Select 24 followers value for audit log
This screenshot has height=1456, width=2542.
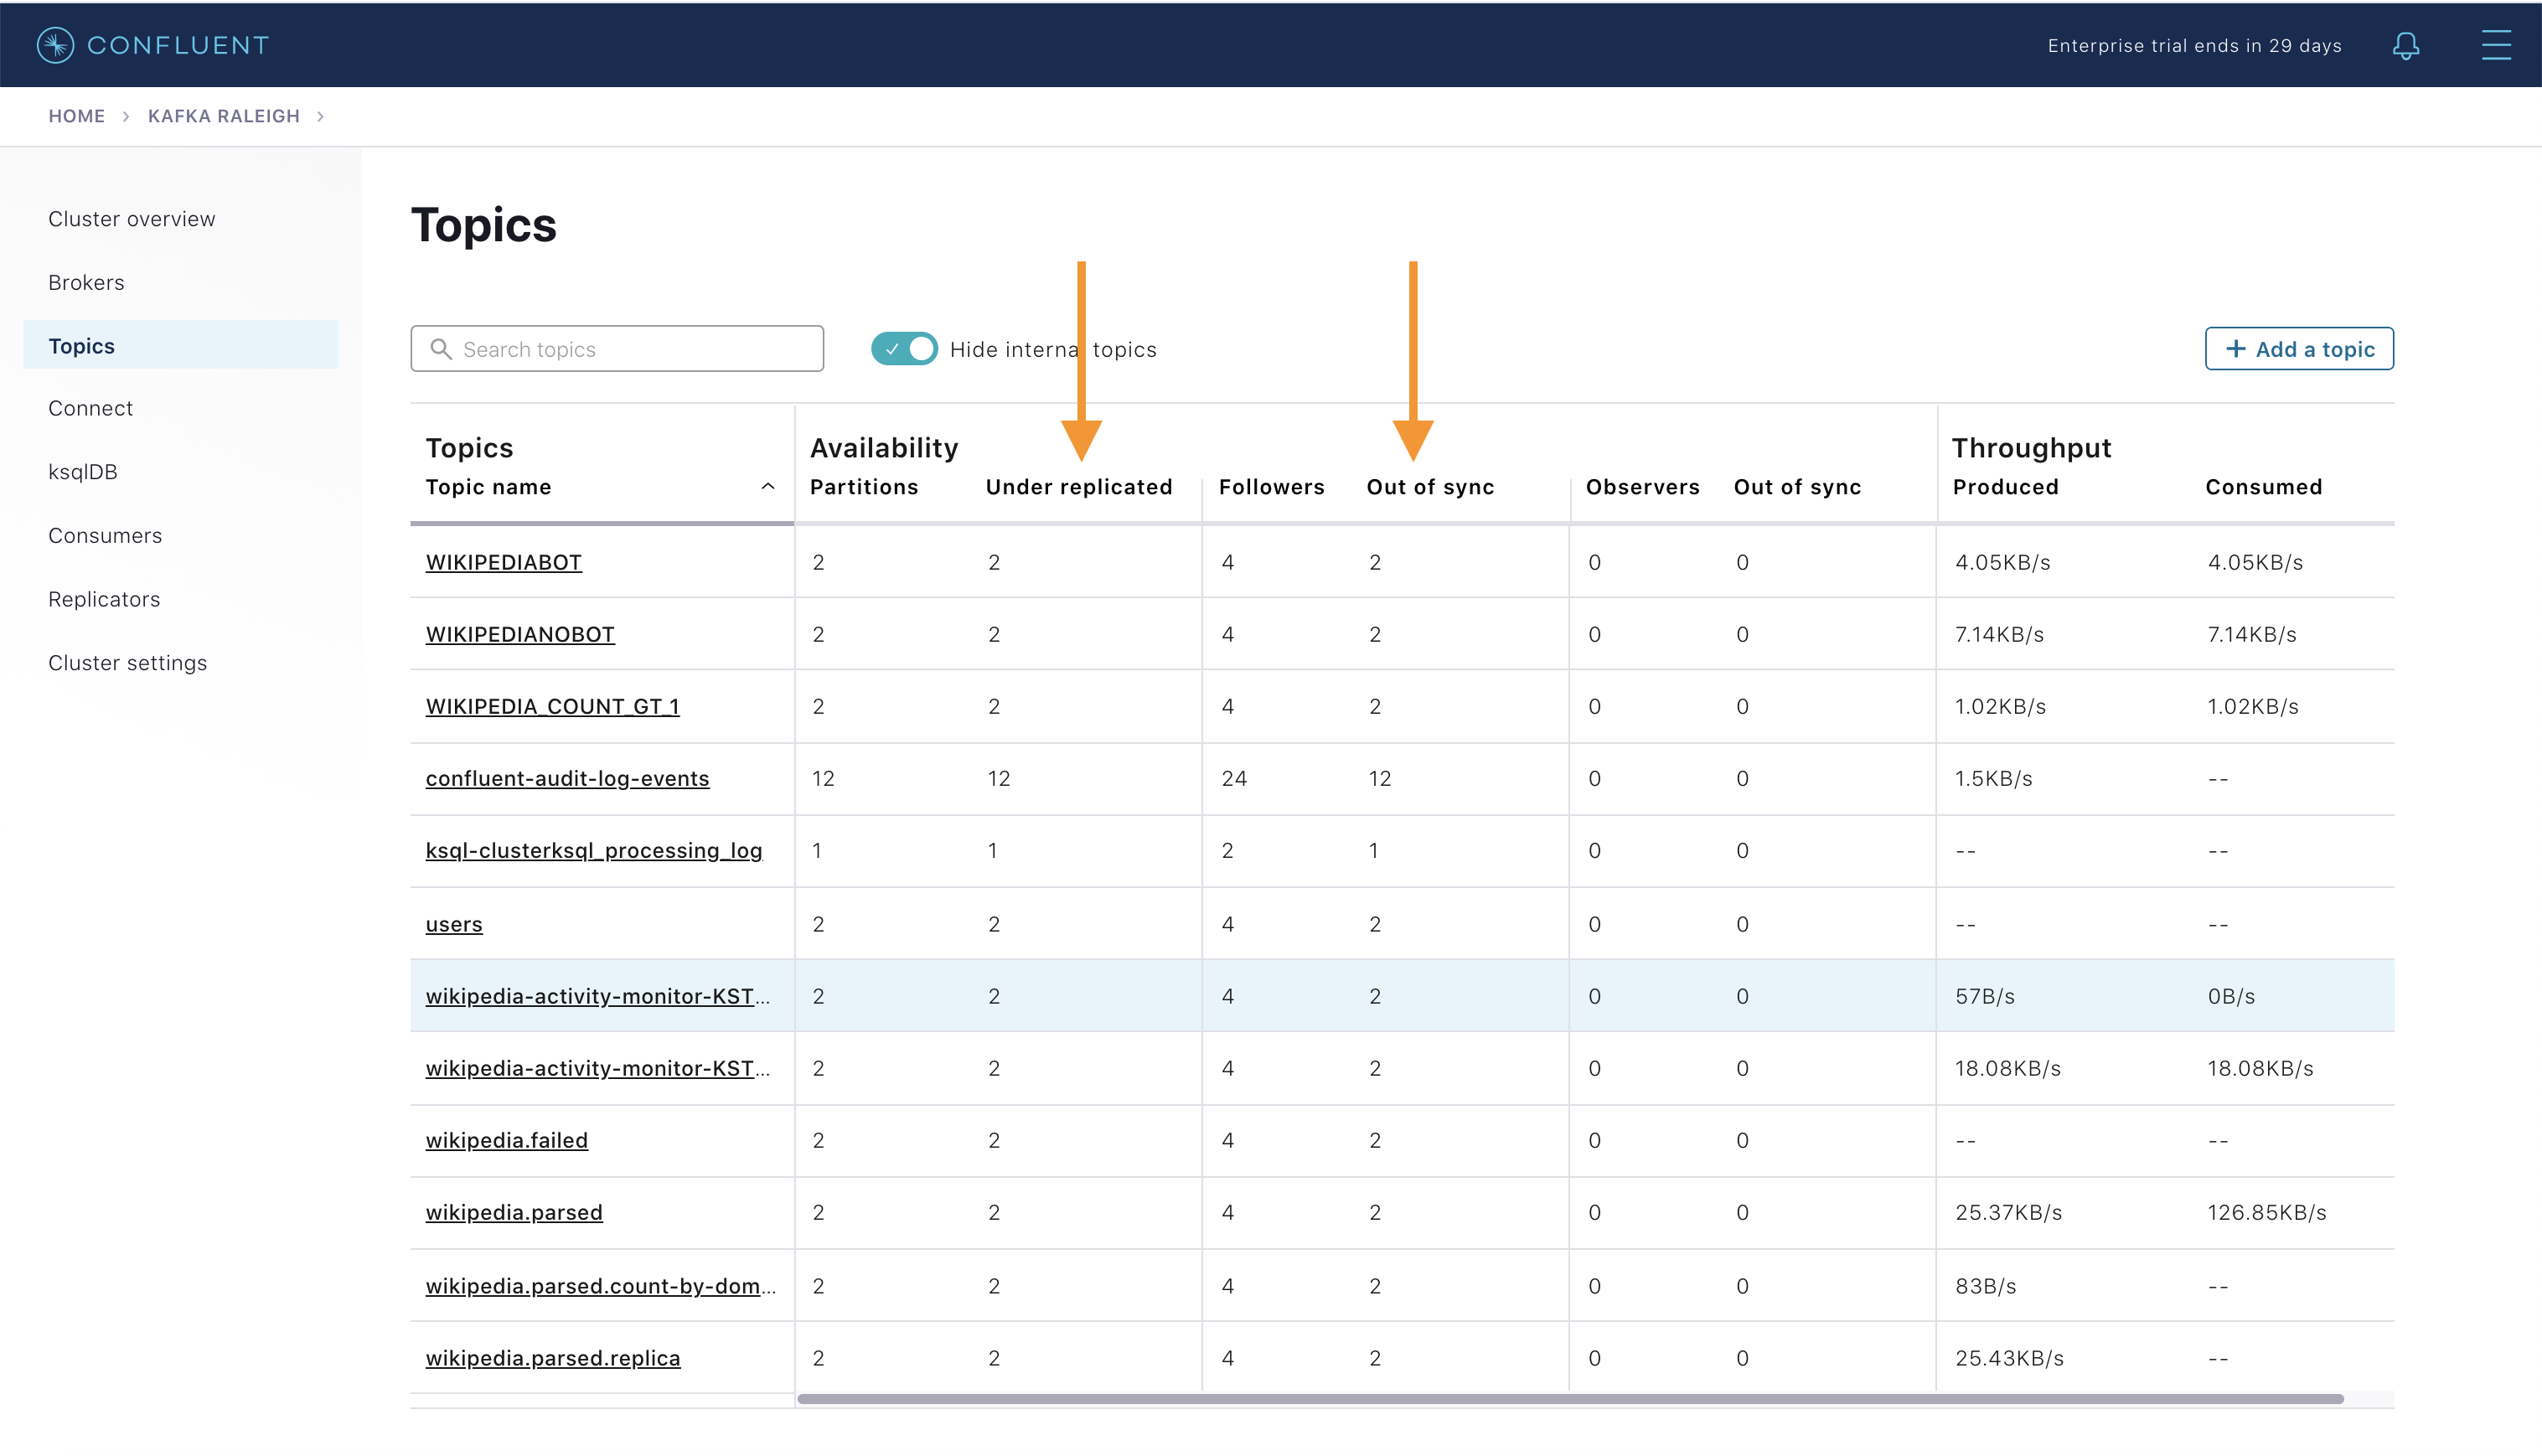click(x=1234, y=778)
